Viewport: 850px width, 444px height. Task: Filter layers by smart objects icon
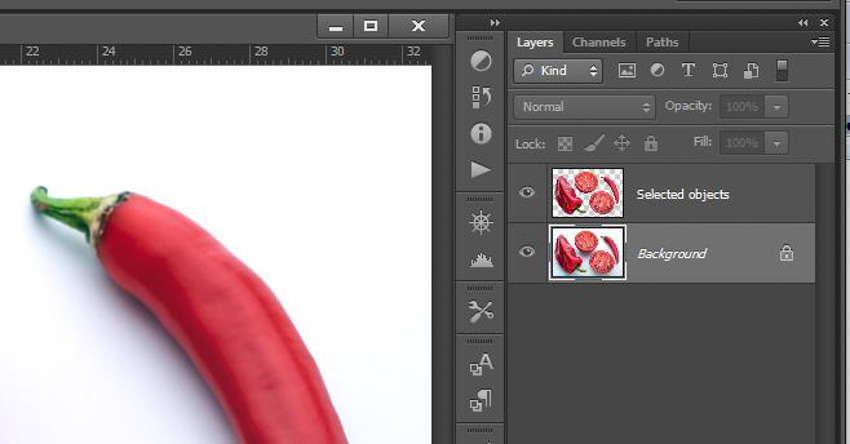point(751,70)
